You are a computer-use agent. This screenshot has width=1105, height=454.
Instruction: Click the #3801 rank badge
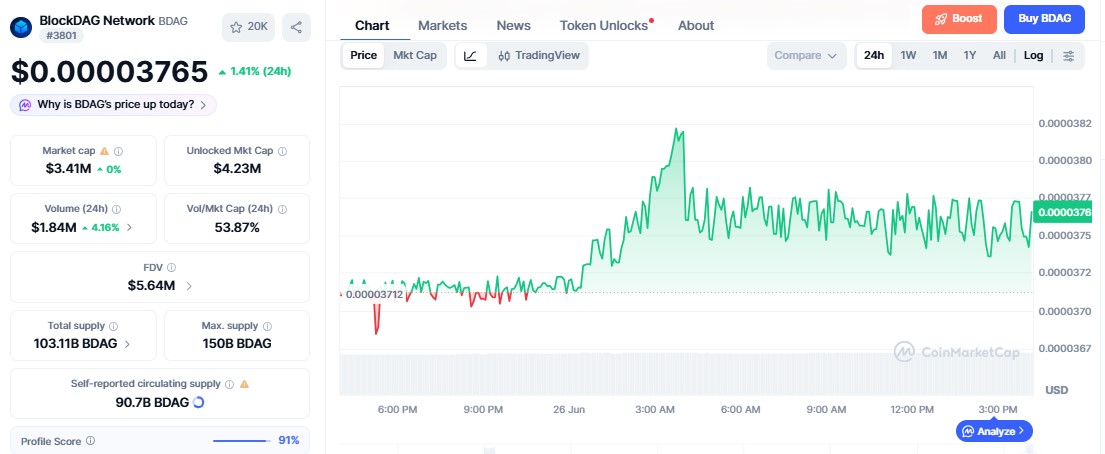(x=61, y=35)
